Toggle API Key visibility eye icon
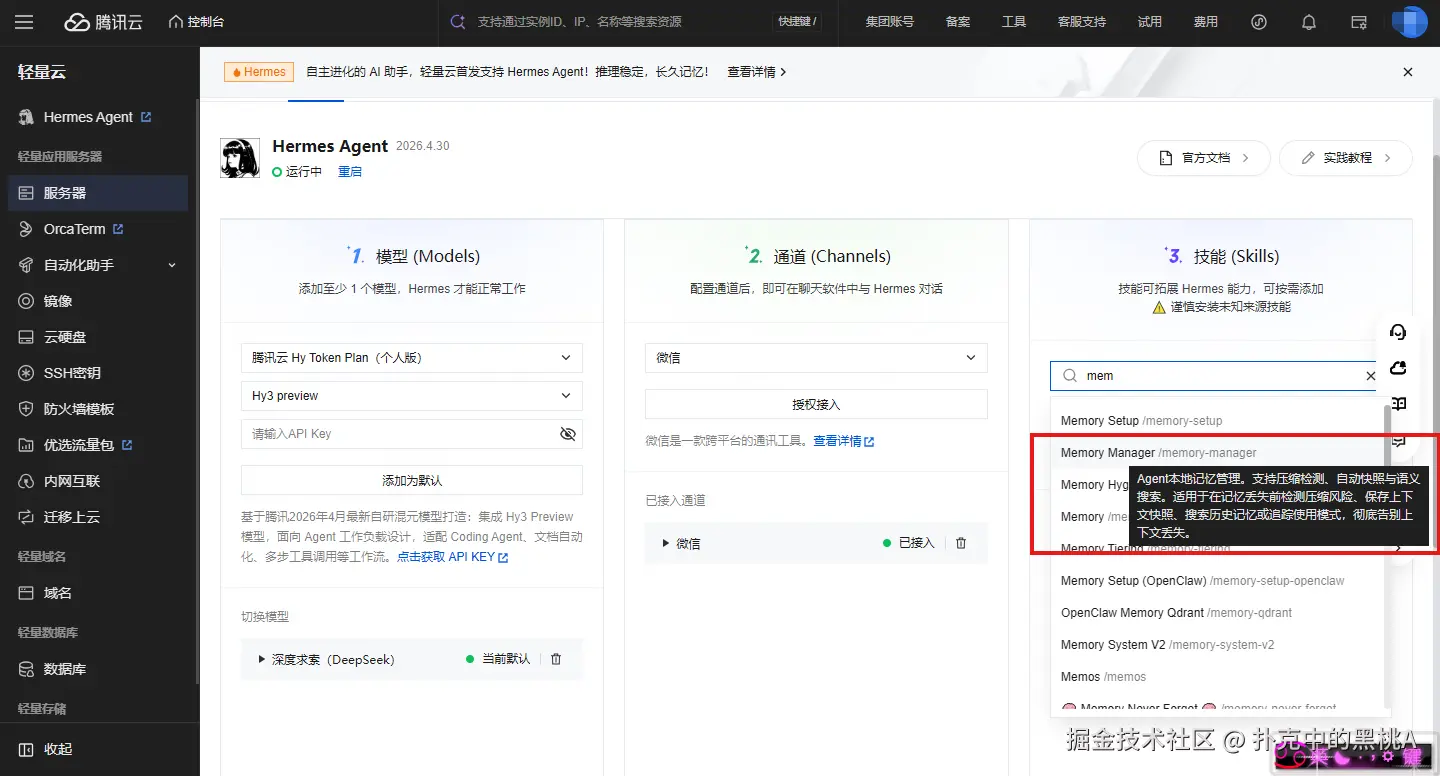 pyautogui.click(x=568, y=434)
